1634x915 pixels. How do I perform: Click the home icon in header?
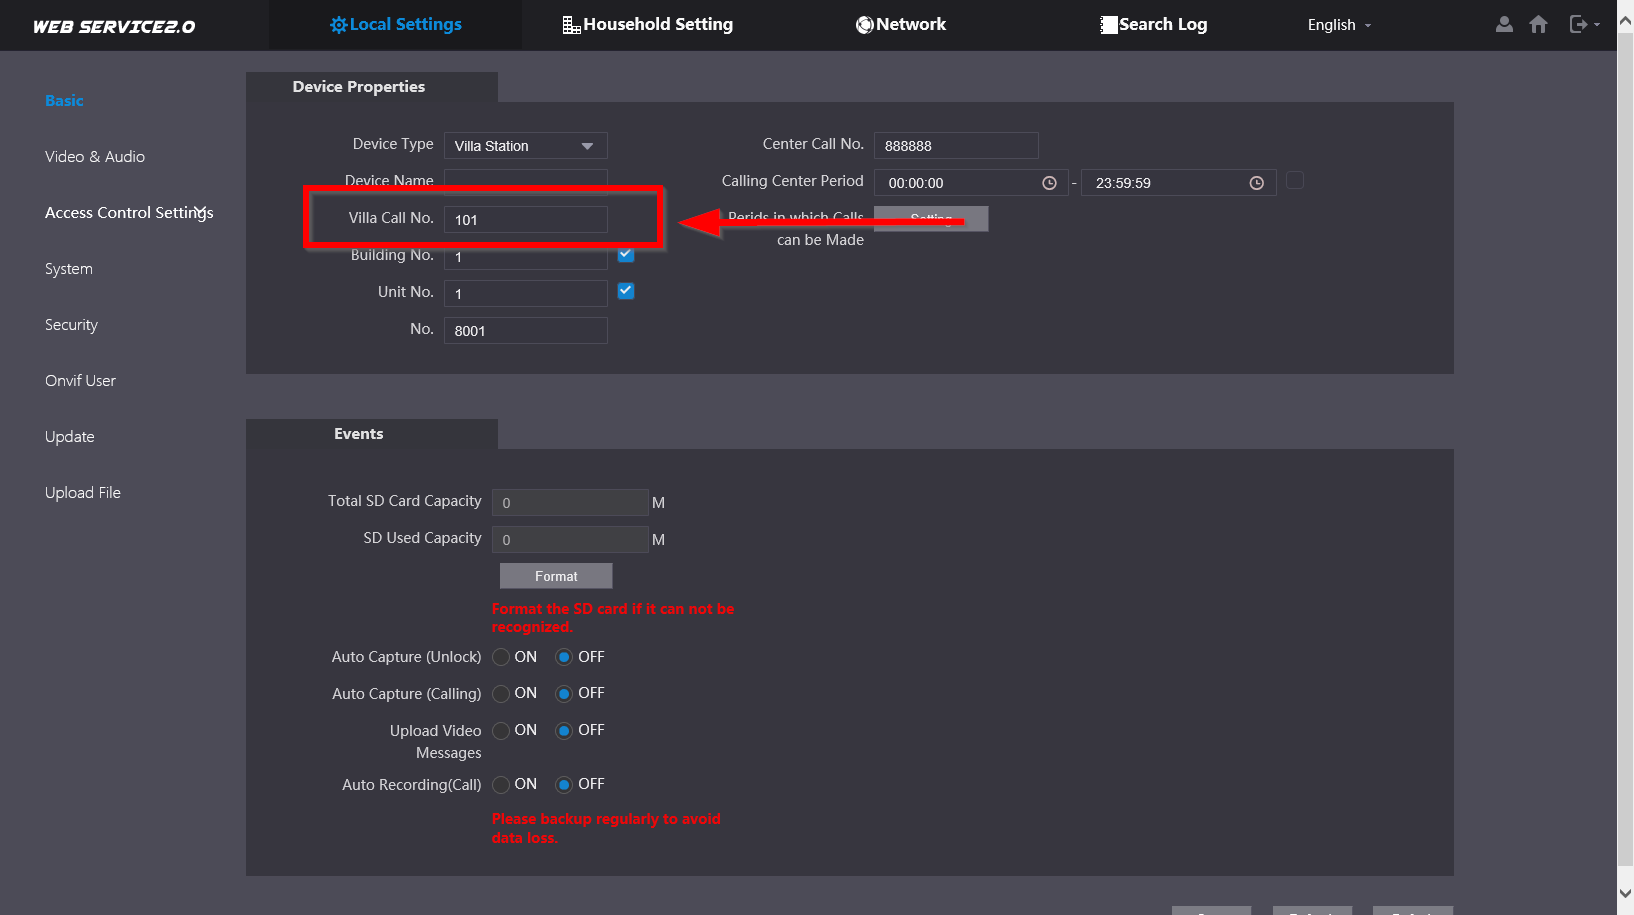(x=1538, y=24)
